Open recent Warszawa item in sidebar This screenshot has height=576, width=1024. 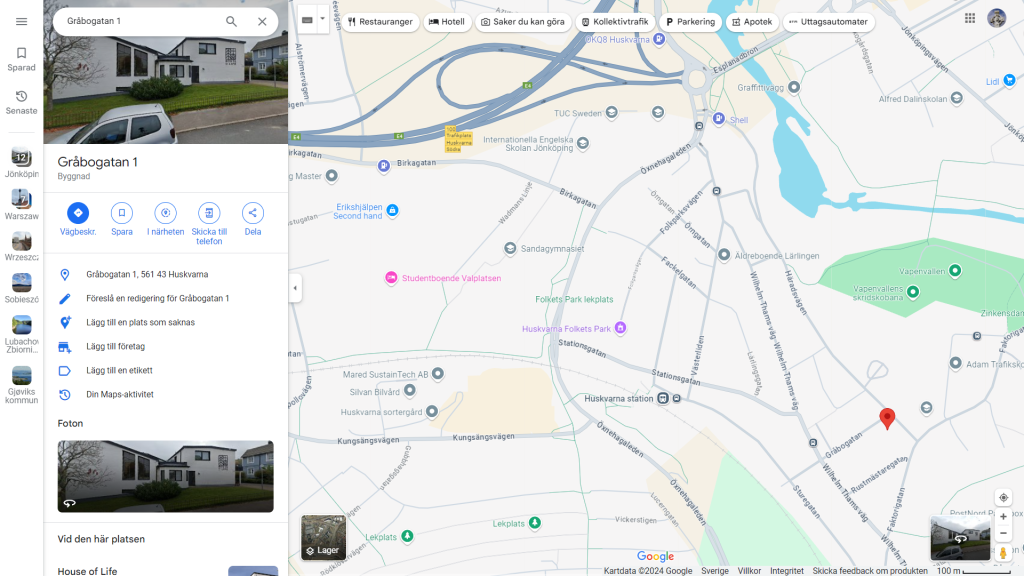(22, 204)
